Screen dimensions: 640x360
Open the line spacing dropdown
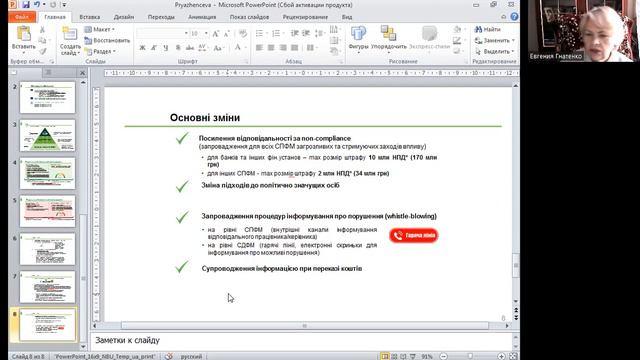click(x=320, y=33)
